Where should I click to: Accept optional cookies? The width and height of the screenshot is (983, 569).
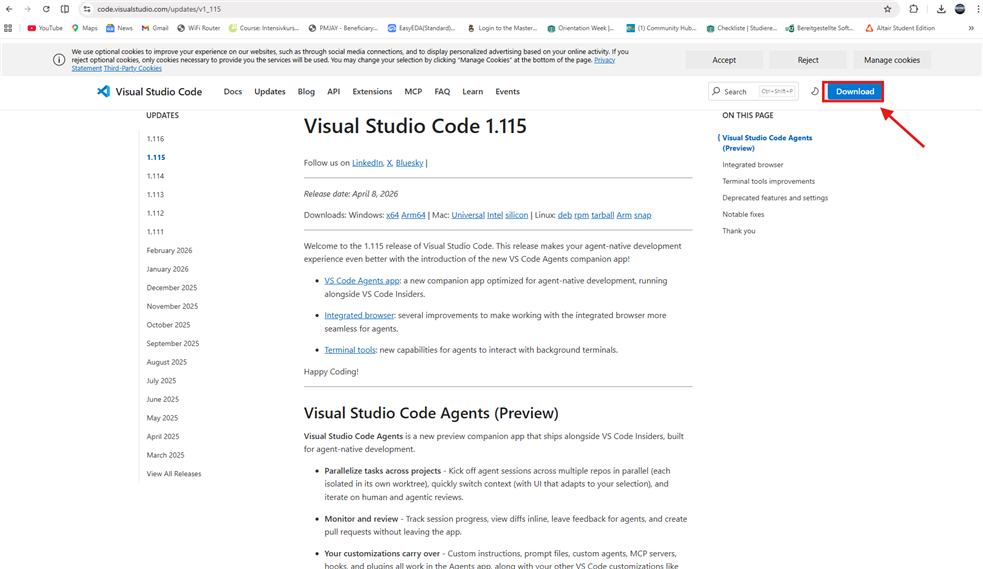pos(724,60)
